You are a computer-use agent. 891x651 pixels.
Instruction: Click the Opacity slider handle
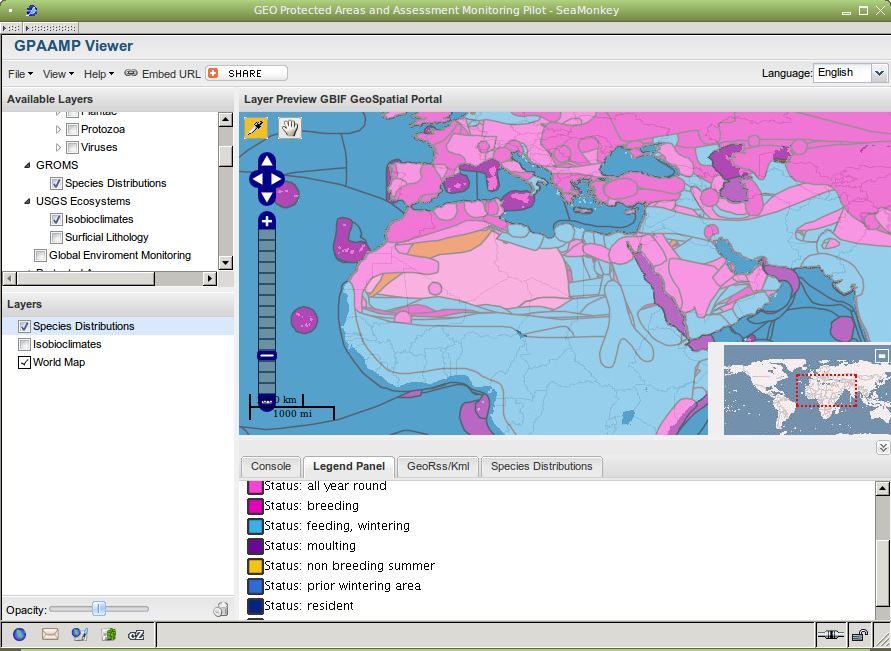point(99,609)
